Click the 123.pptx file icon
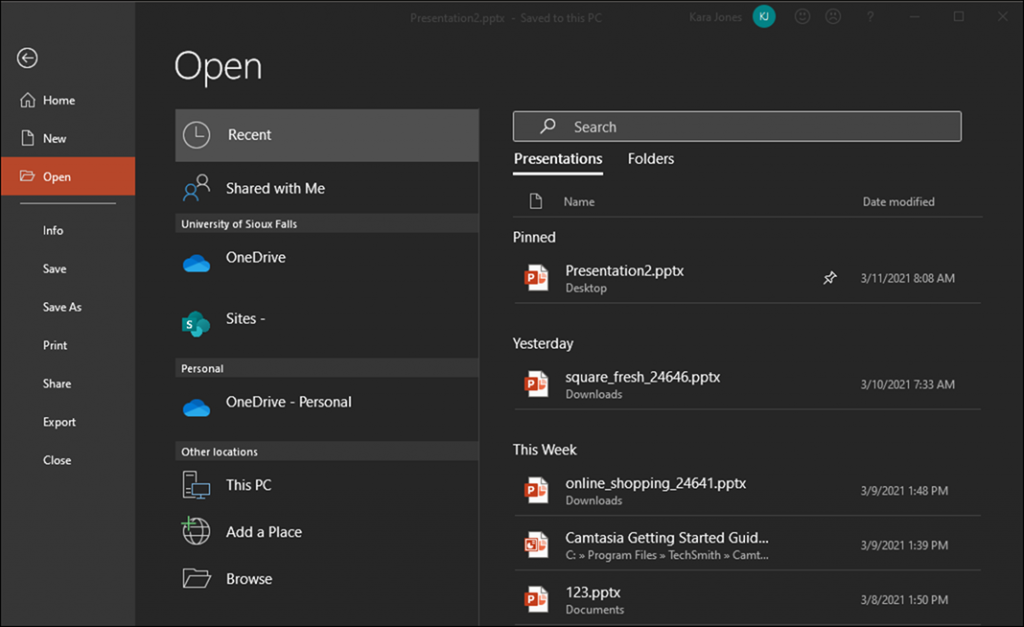This screenshot has height=627, width=1024. [x=536, y=600]
